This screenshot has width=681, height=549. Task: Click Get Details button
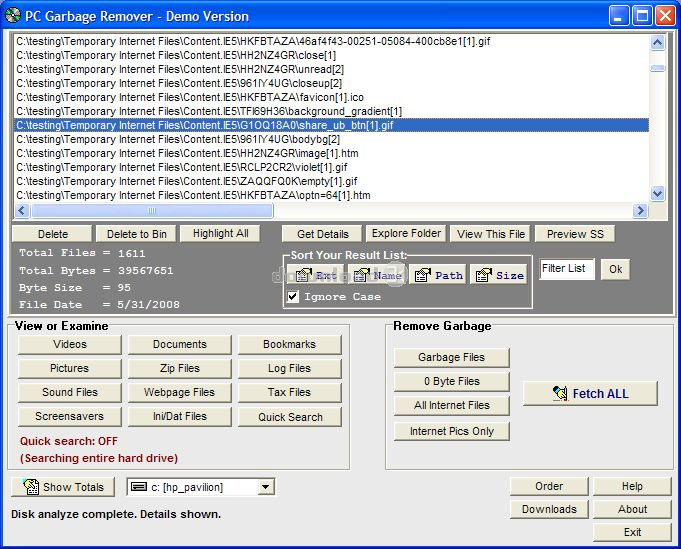[x=322, y=234]
